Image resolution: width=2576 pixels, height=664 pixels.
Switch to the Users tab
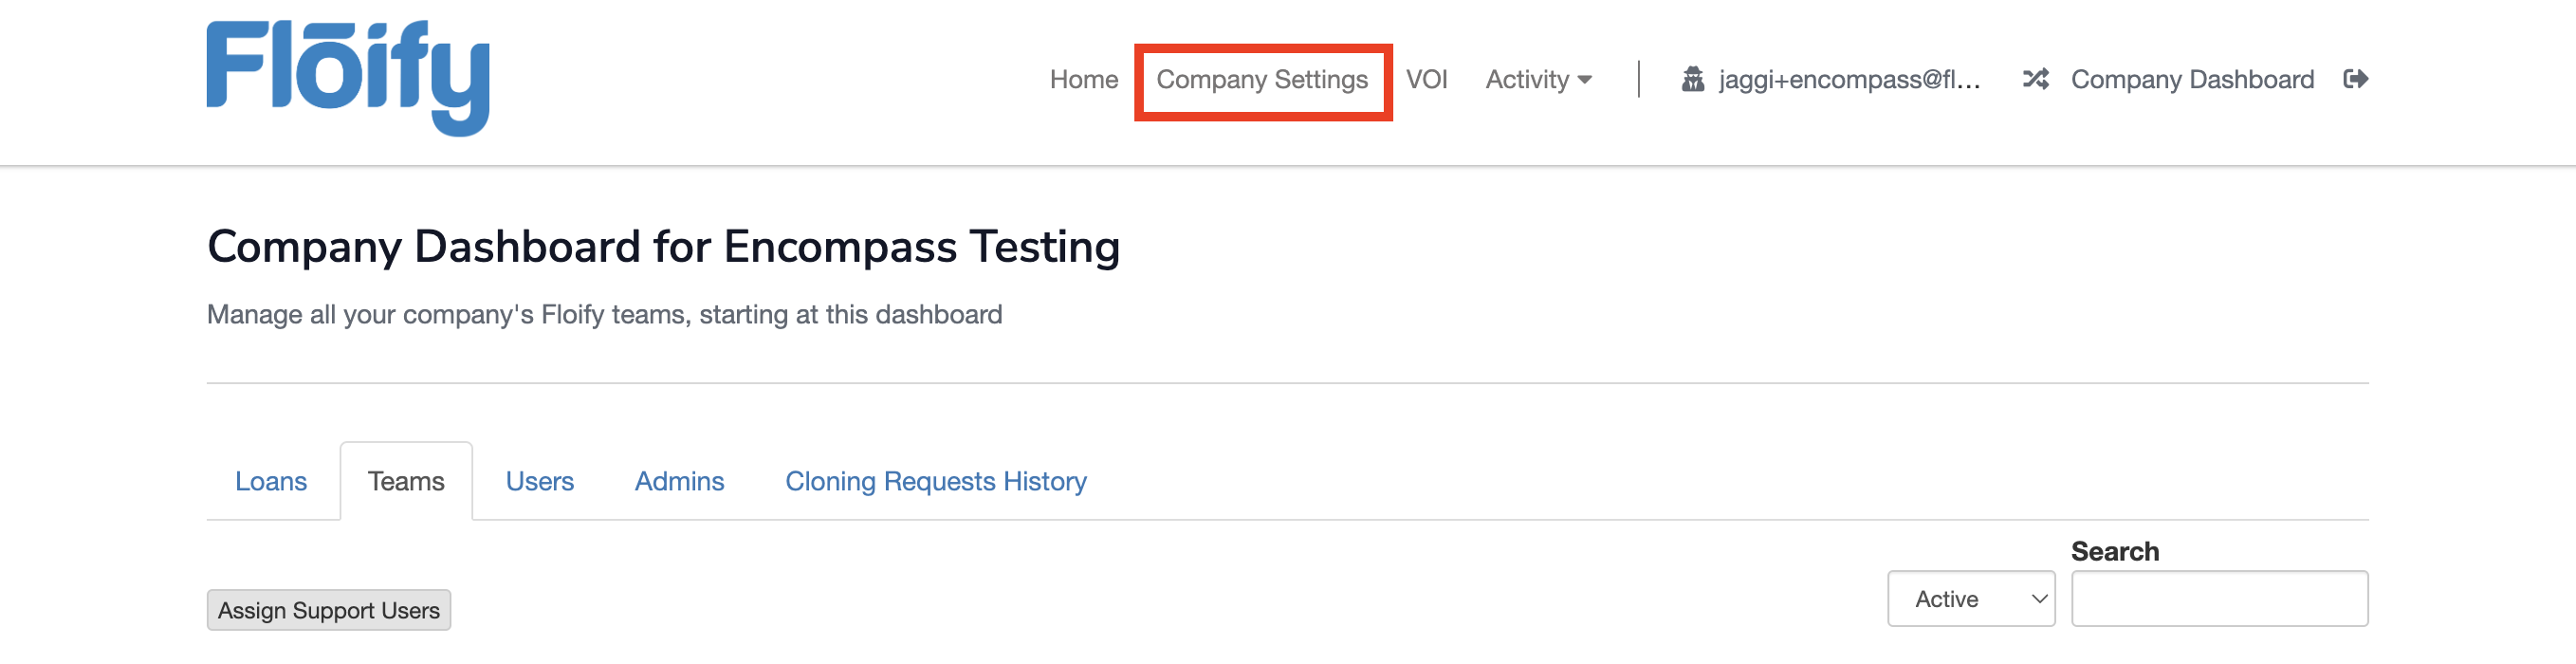pos(540,481)
